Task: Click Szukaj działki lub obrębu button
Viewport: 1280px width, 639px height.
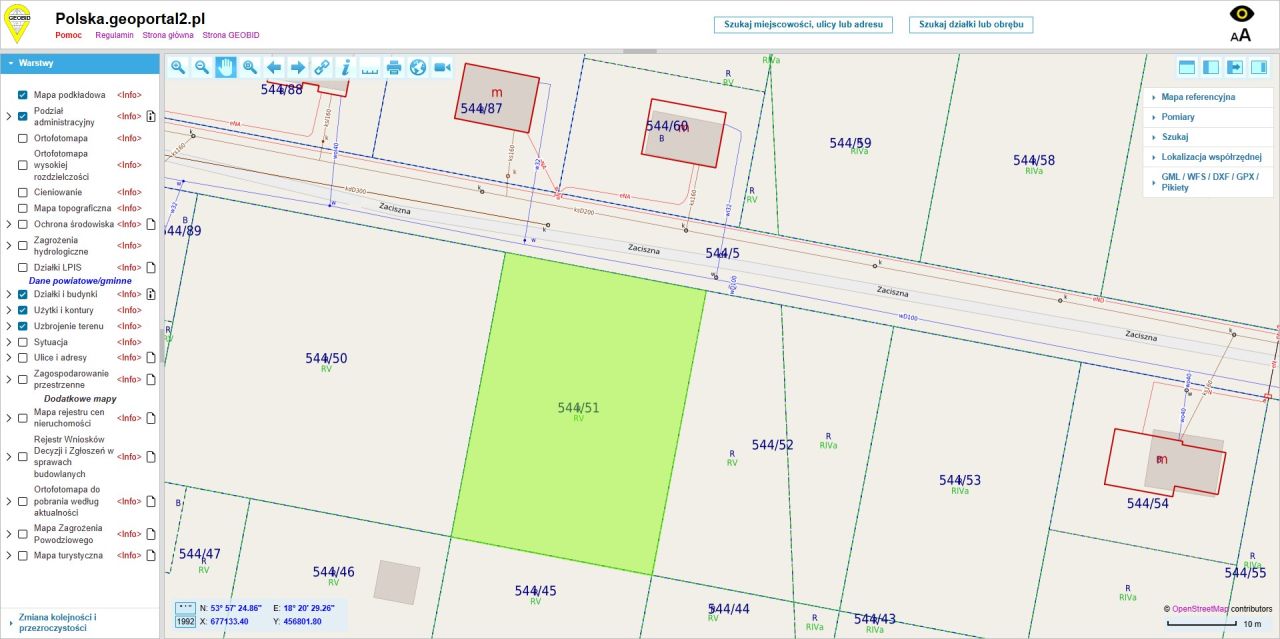Action: 970,25
